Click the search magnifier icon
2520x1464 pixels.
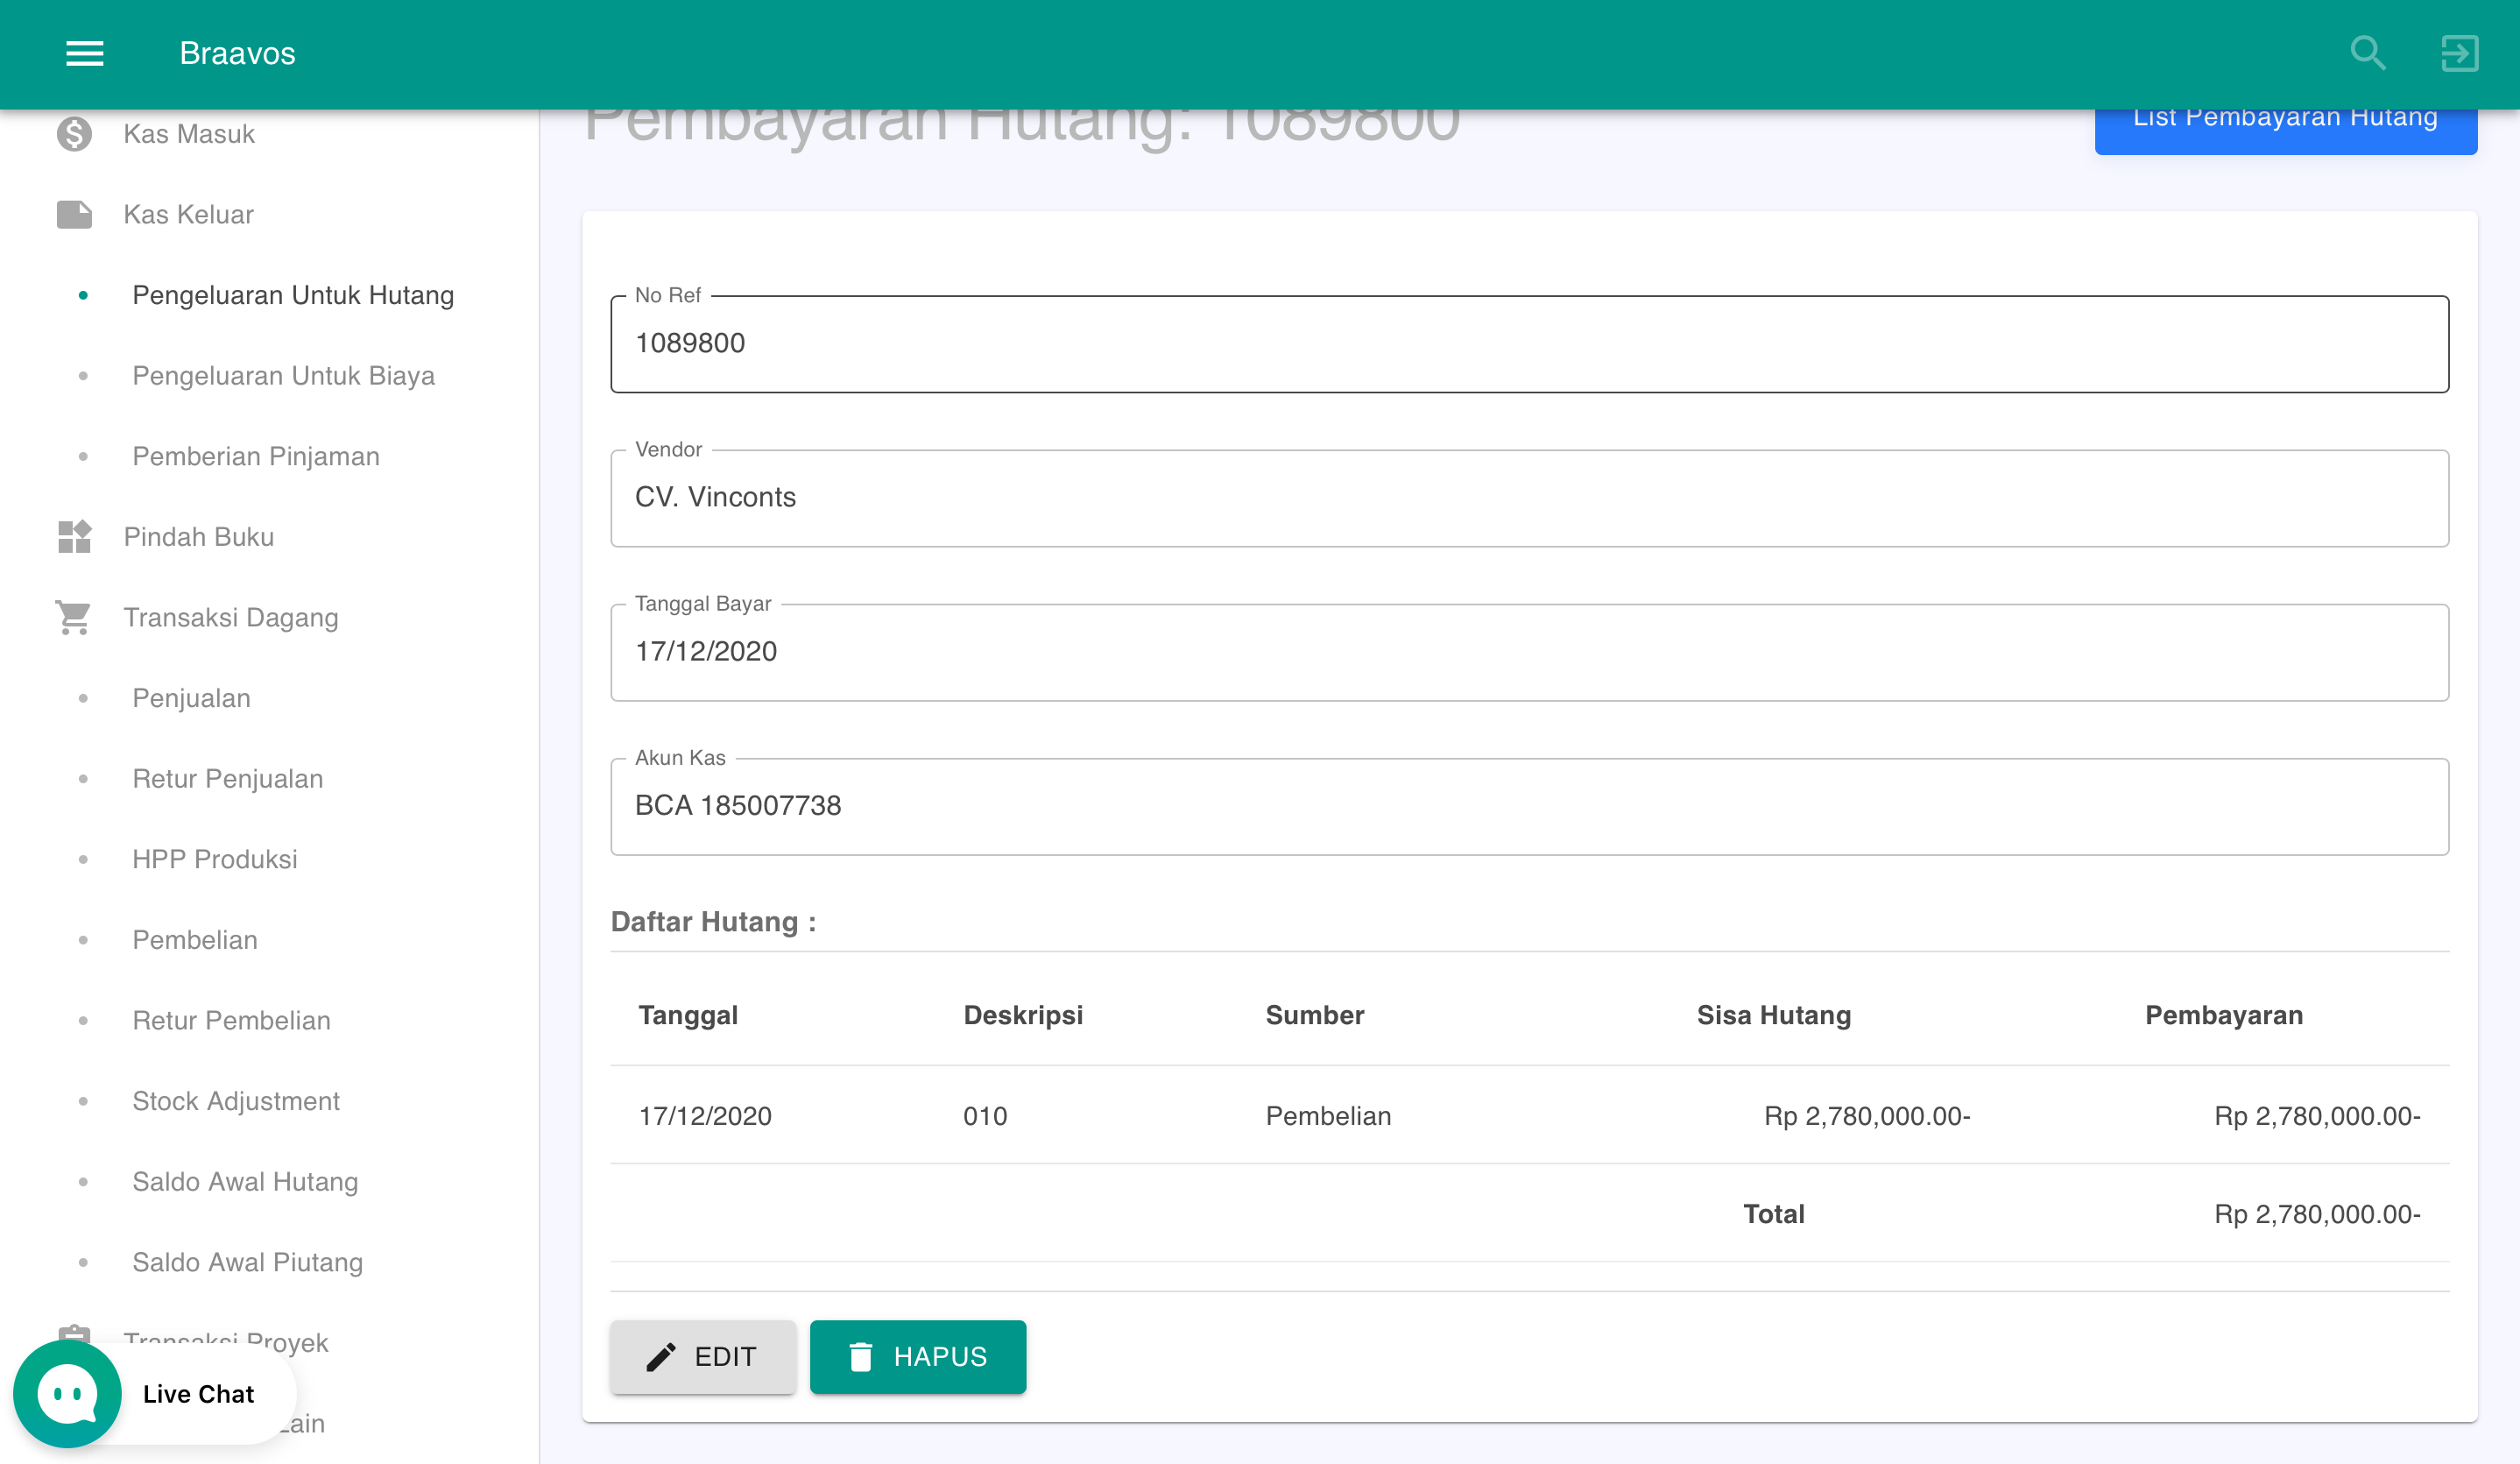2367,53
